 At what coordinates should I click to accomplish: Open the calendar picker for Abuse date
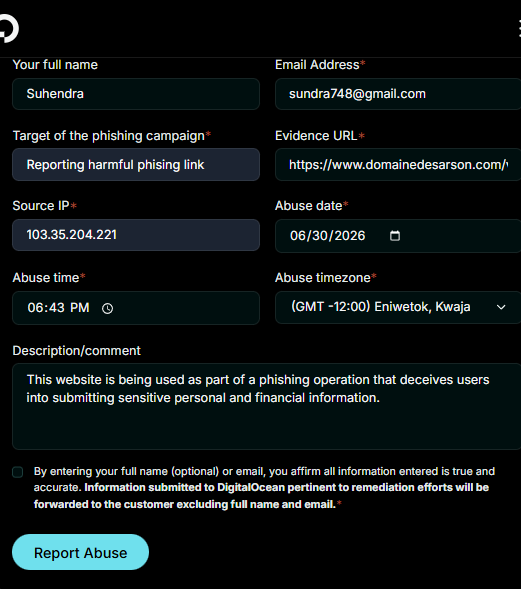(394, 236)
